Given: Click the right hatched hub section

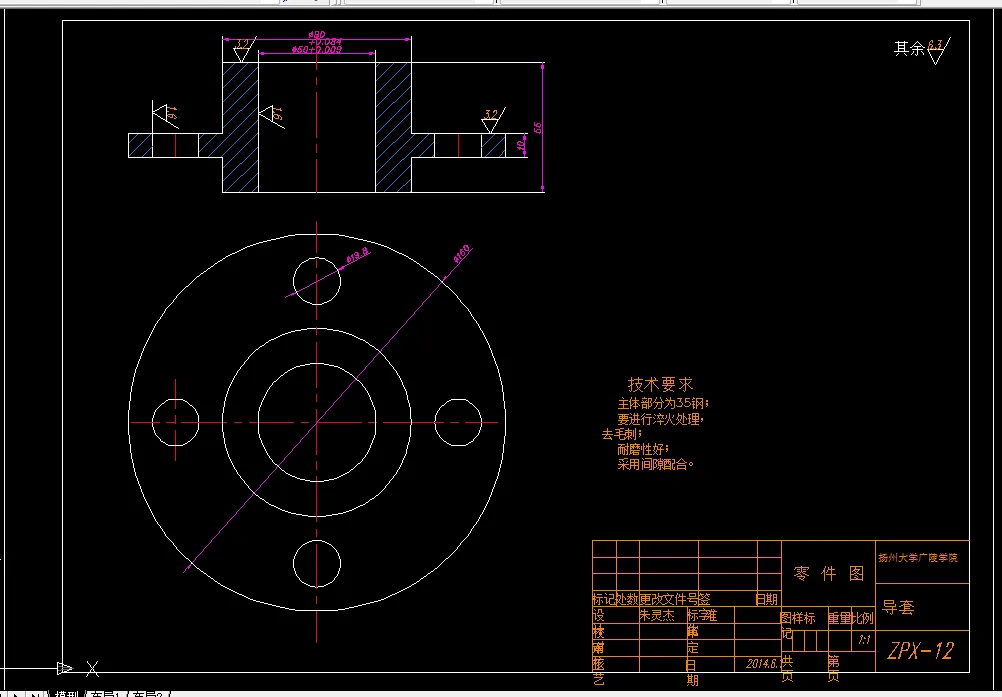Looking at the screenshot, I should 393,127.
